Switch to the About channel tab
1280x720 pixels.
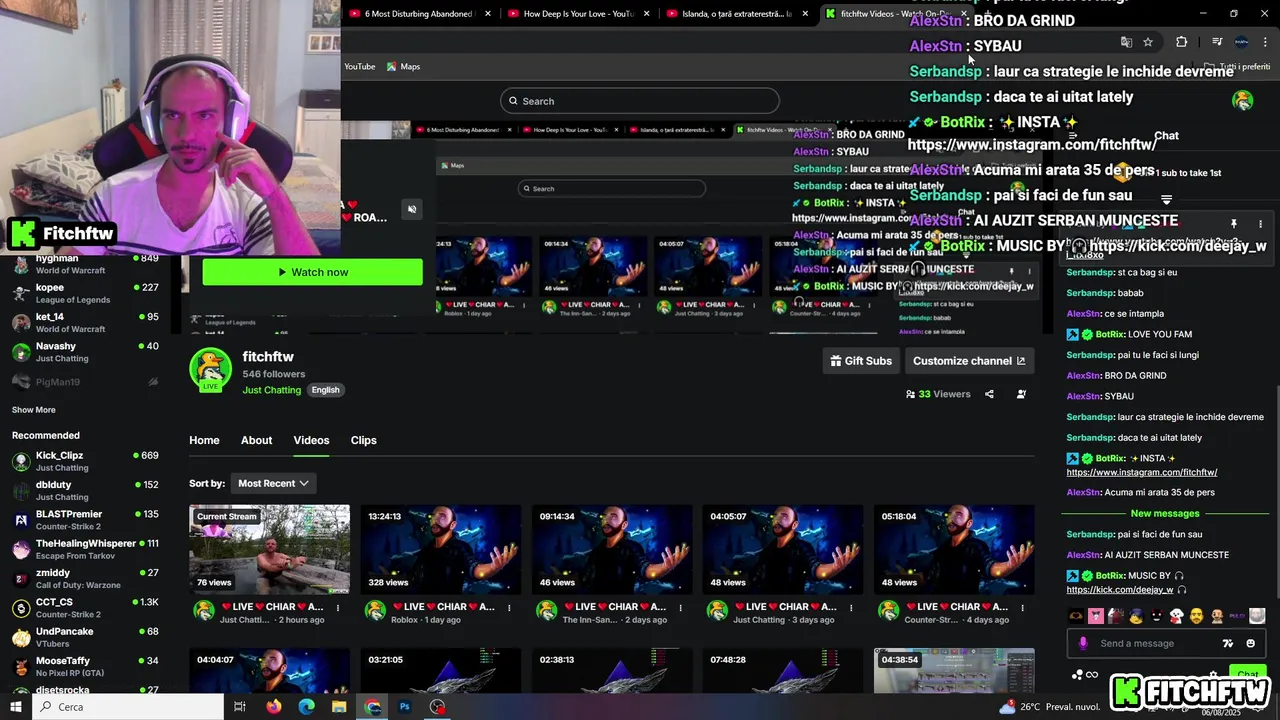256,440
